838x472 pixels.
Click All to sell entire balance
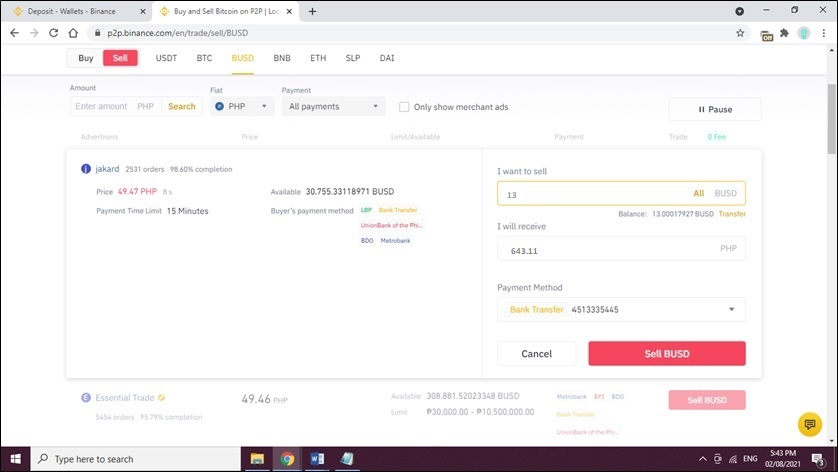pos(699,194)
